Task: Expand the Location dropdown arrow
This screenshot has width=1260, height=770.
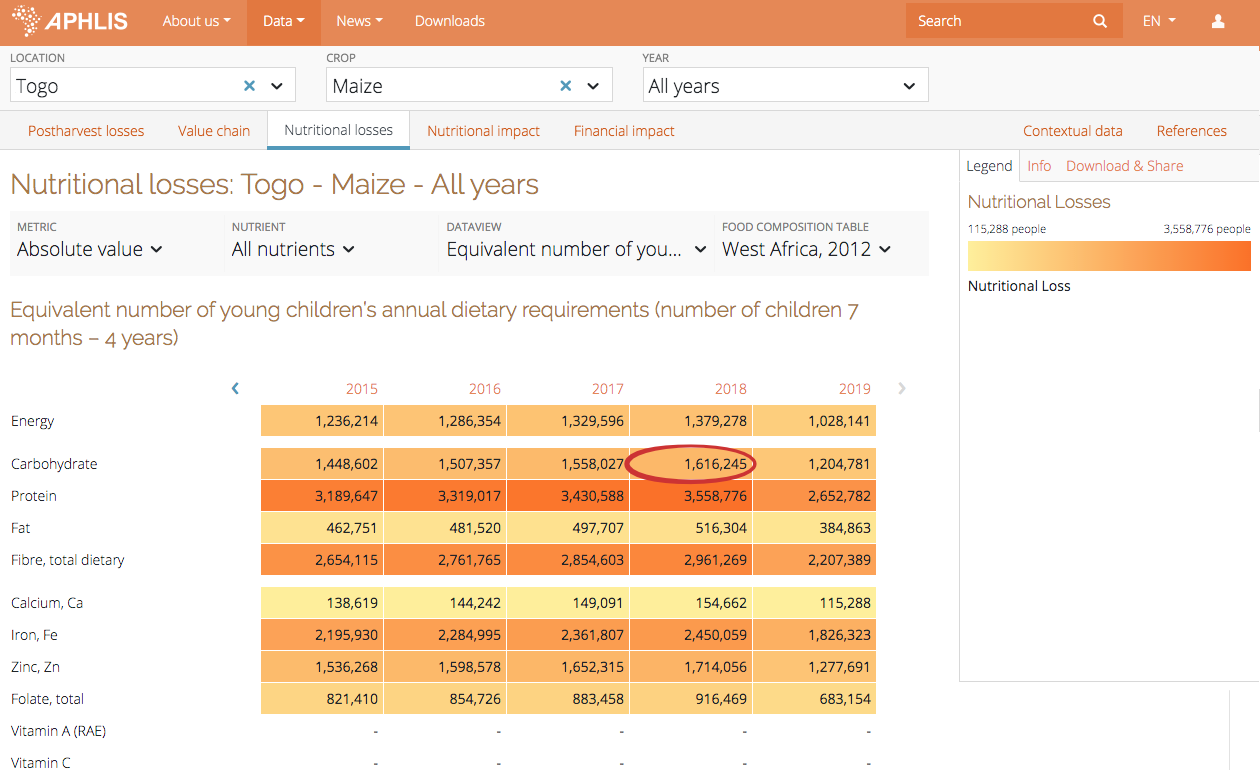Action: pos(277,86)
